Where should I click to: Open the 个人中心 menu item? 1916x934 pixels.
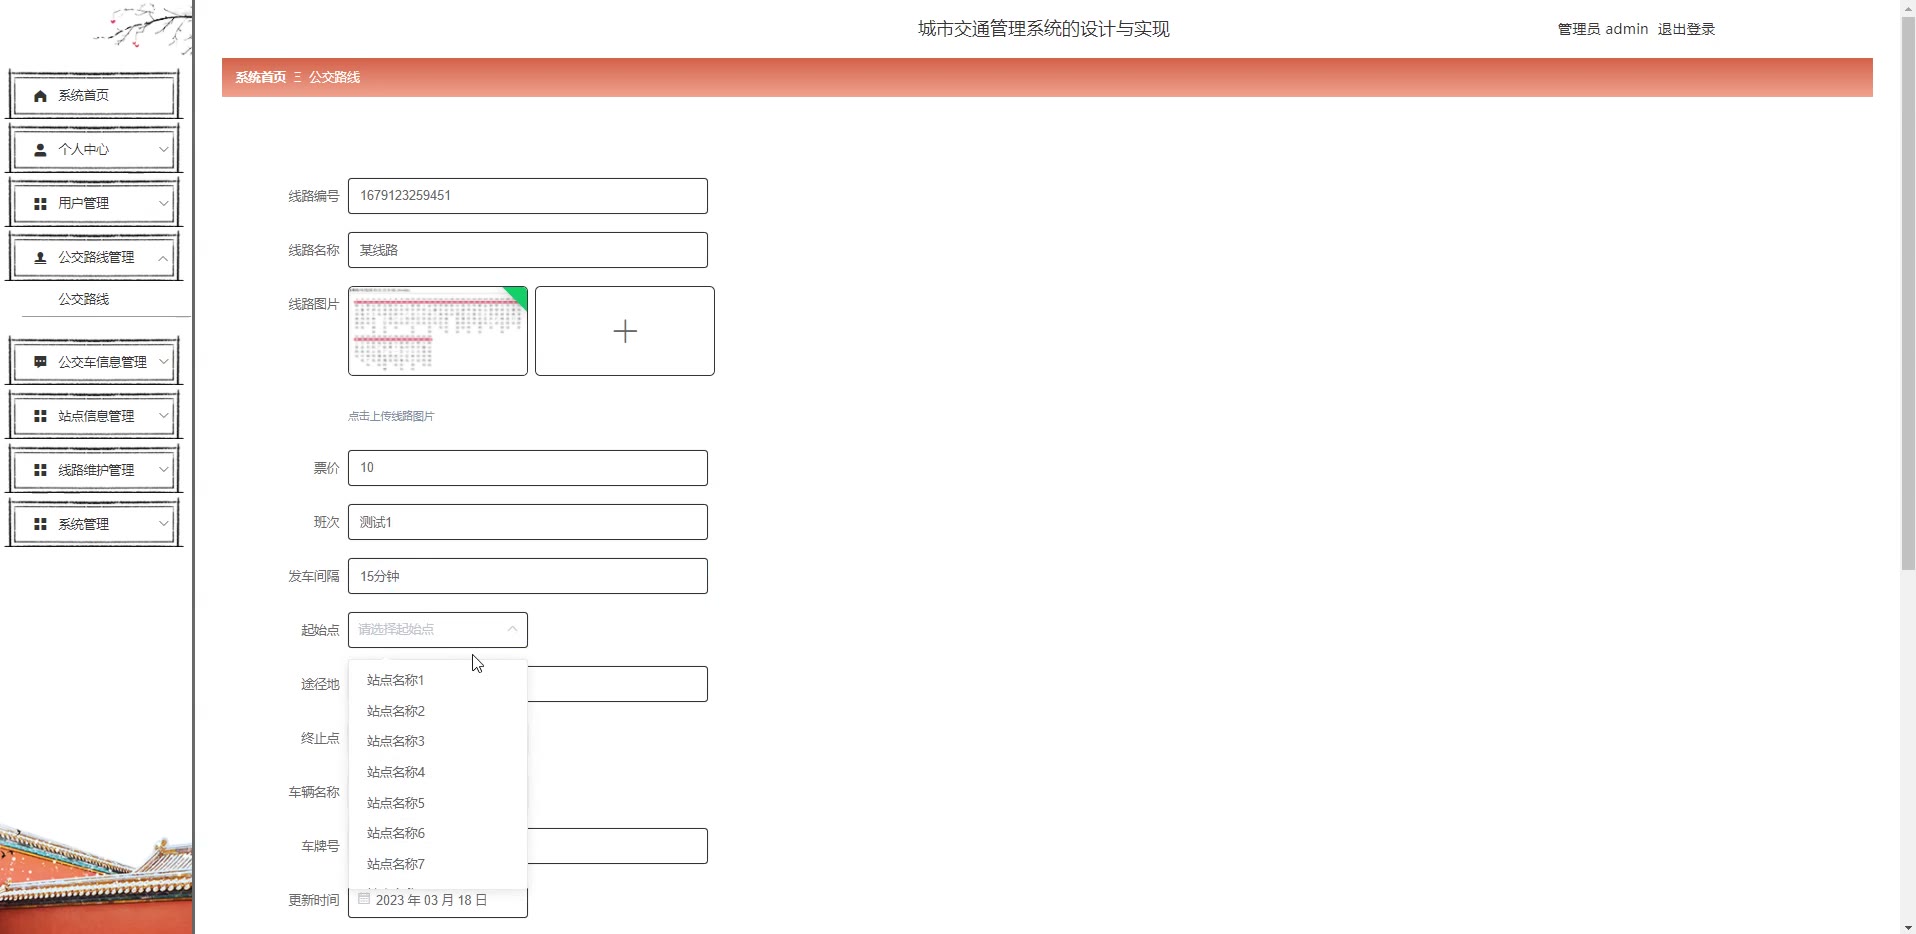[94, 150]
